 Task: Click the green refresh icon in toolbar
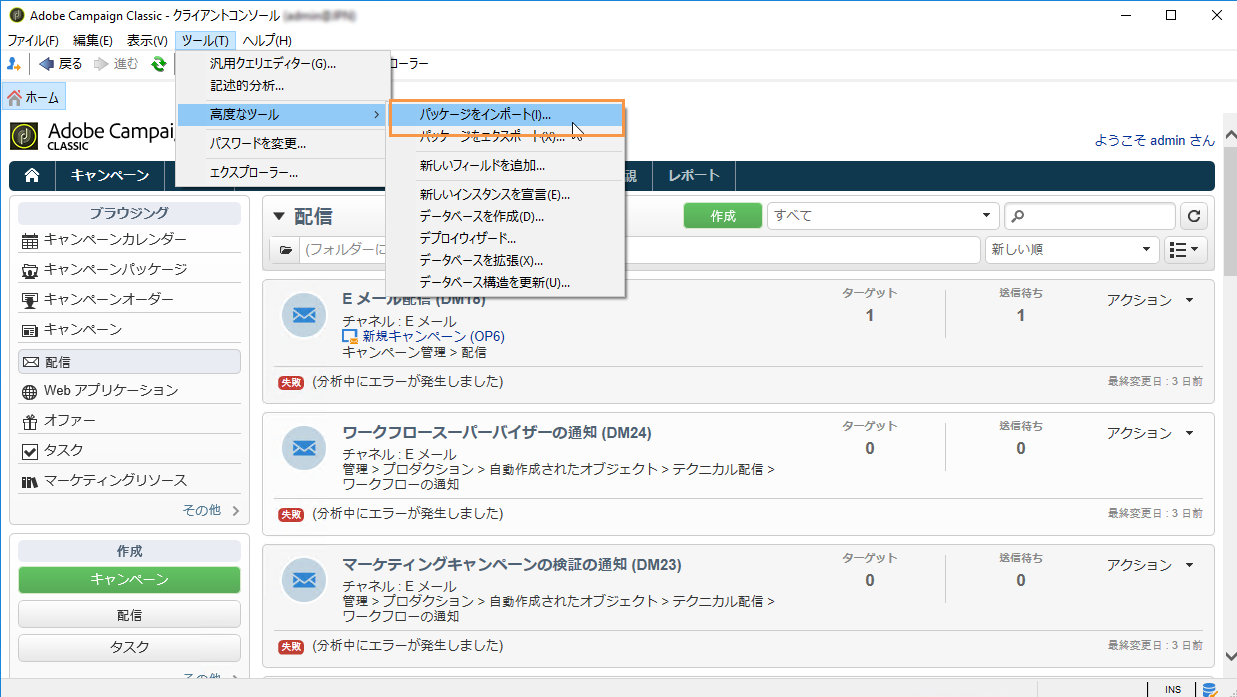(158, 64)
